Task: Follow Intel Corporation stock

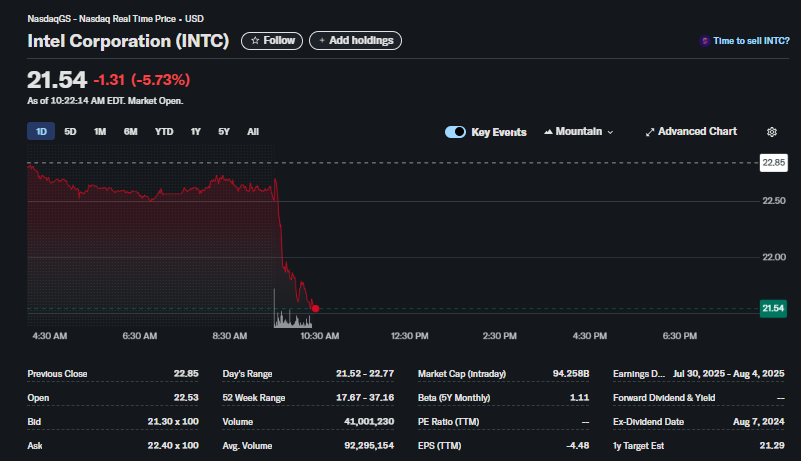Action: click(272, 40)
